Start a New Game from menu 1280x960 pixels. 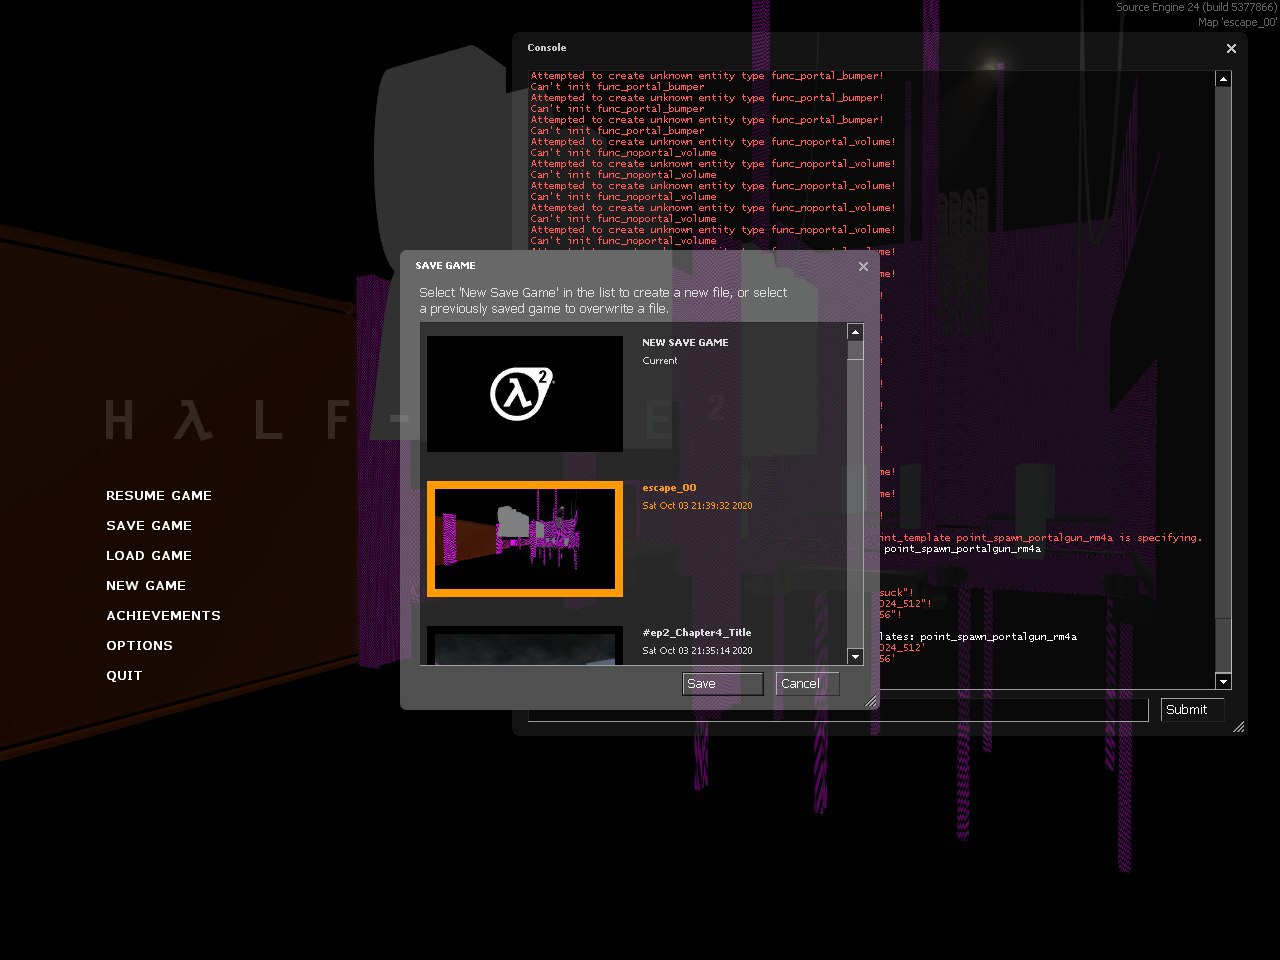point(146,586)
